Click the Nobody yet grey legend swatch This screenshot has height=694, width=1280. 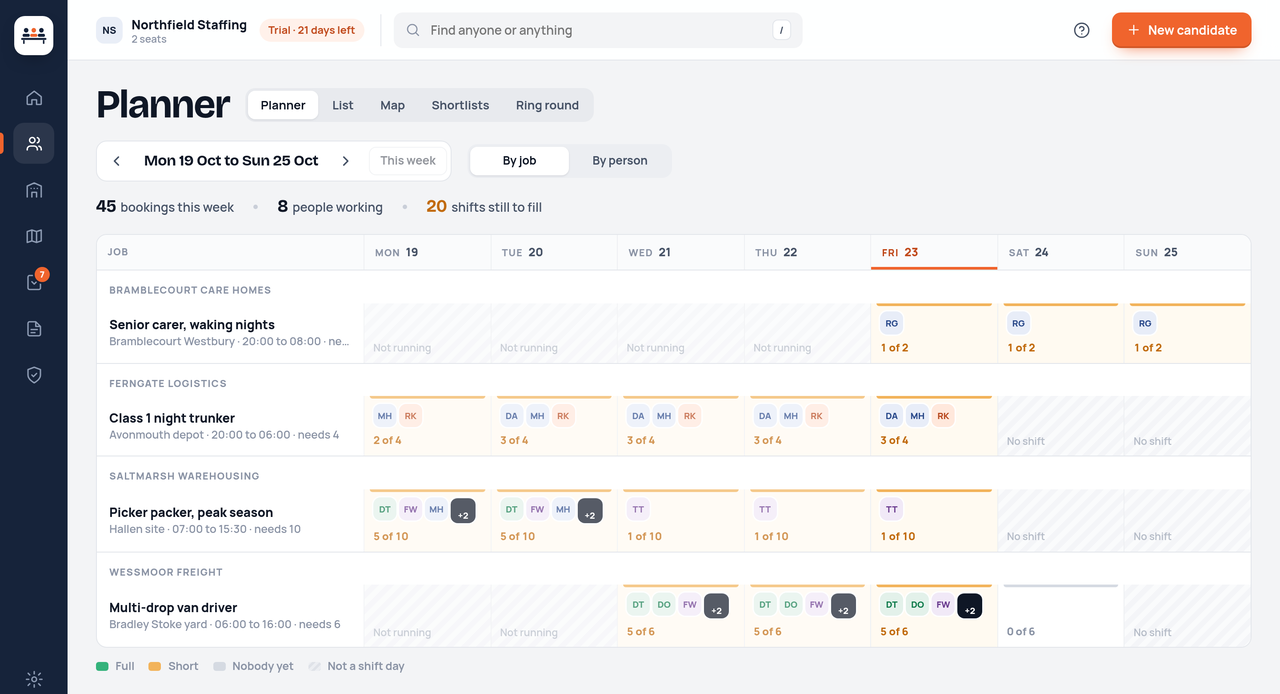(219, 667)
